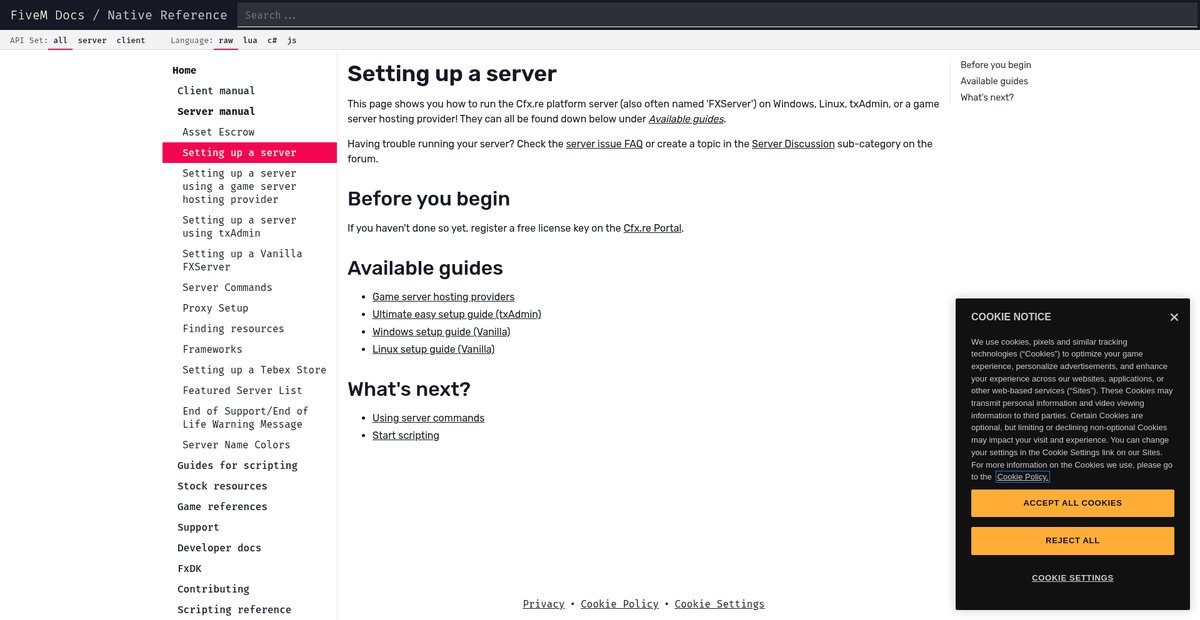This screenshot has width=1200, height=620.
Task: Open Server Name Colors page
Action: [236, 445]
